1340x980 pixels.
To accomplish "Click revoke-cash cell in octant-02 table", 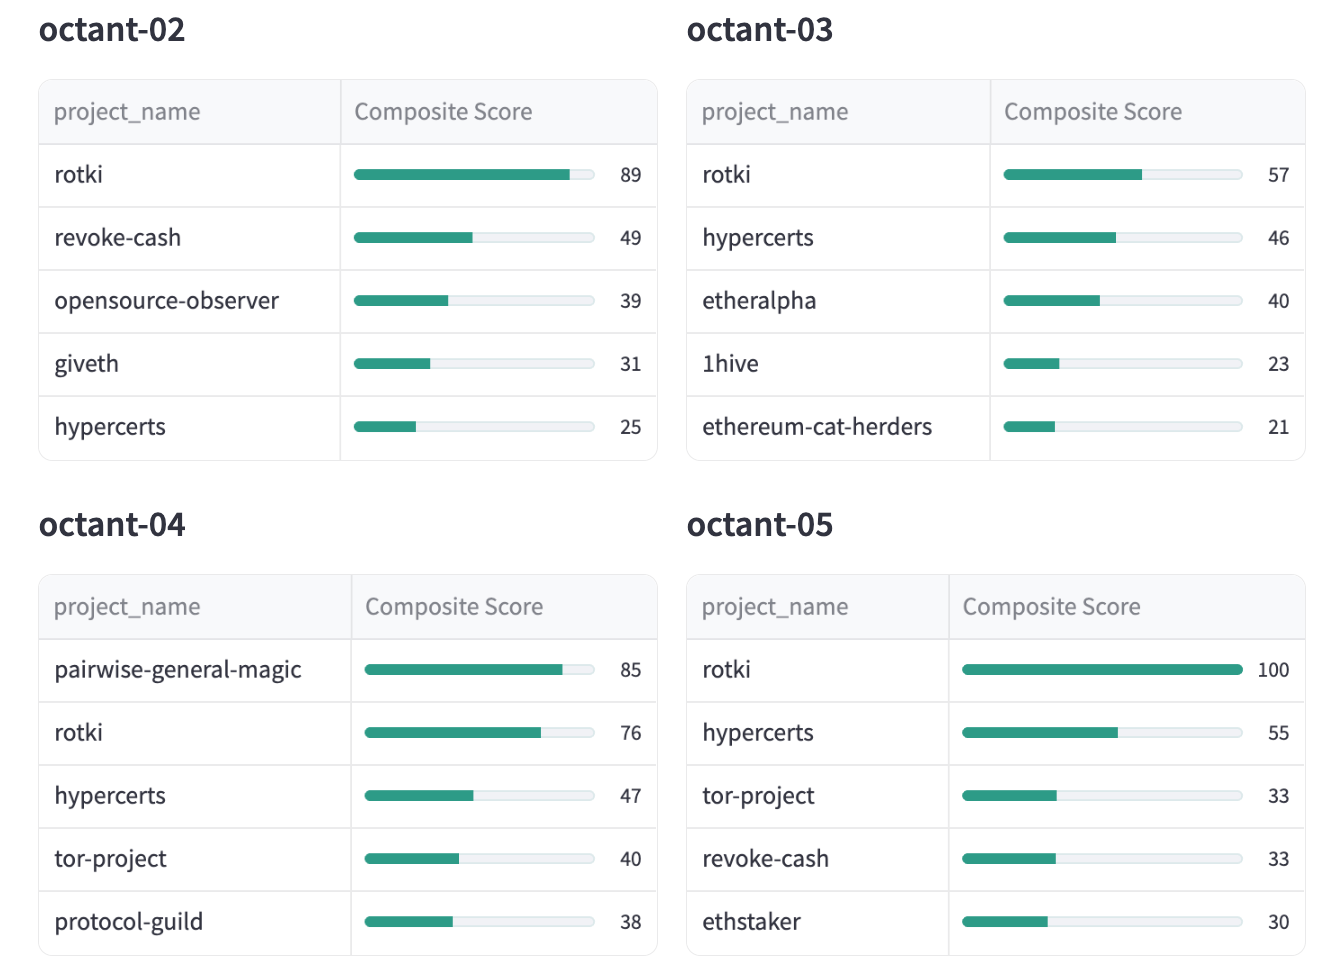I will (118, 238).
